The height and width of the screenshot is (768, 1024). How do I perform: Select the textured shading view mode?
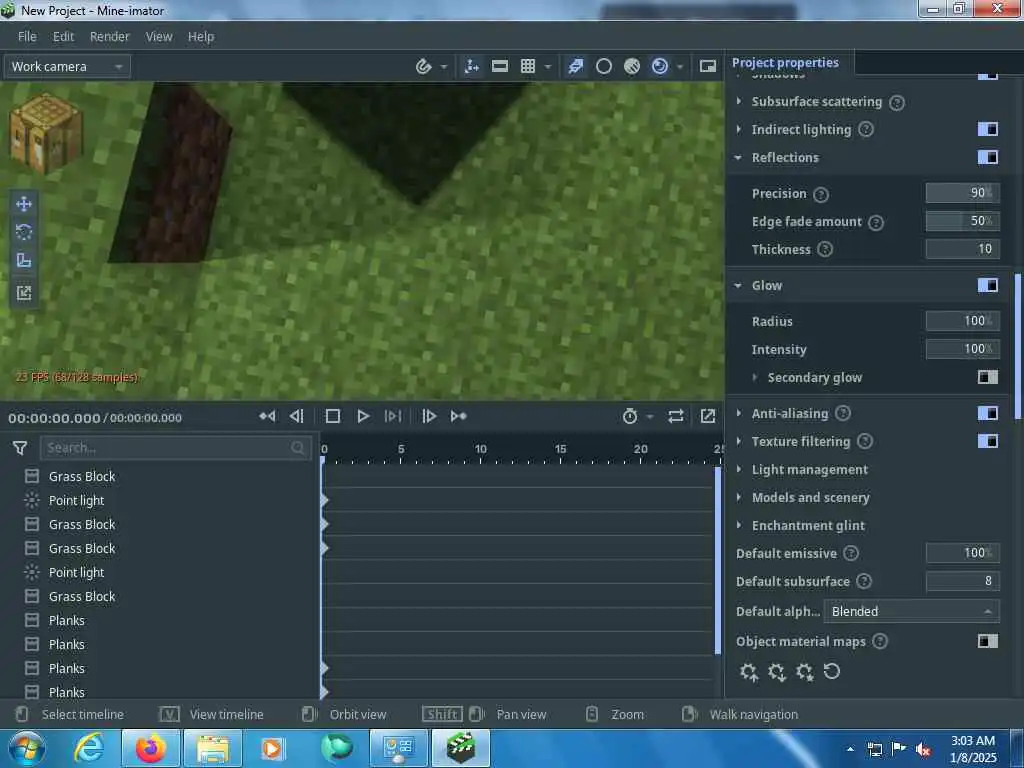click(632, 66)
